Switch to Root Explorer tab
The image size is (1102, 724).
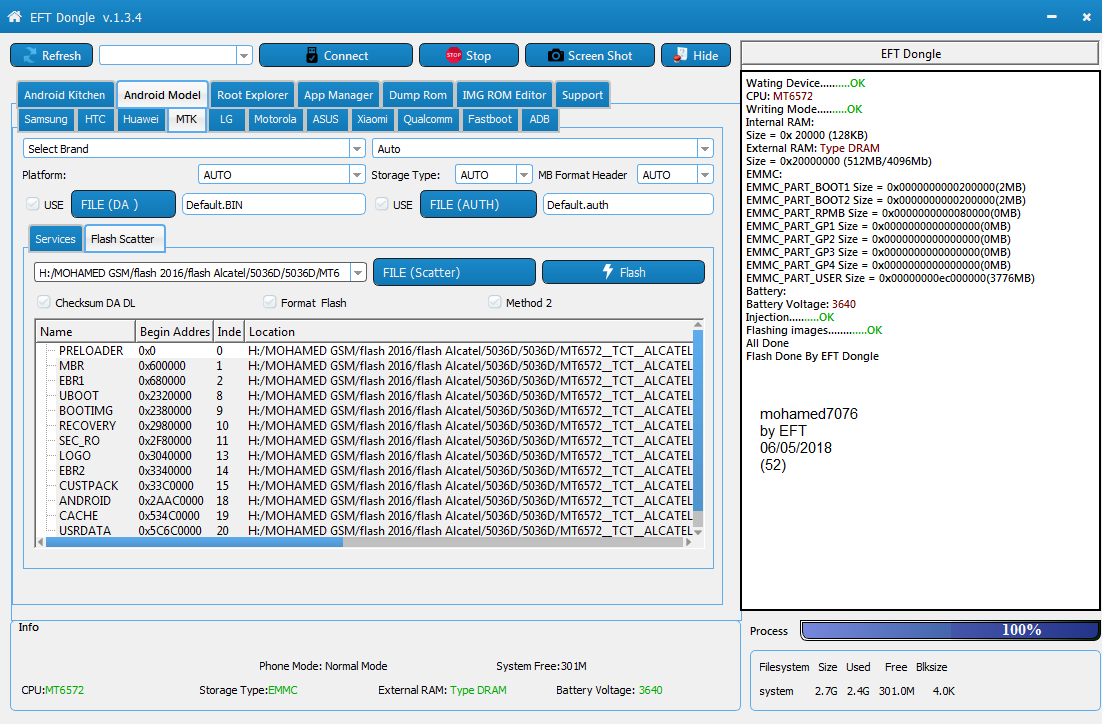pyautogui.click(x=252, y=95)
